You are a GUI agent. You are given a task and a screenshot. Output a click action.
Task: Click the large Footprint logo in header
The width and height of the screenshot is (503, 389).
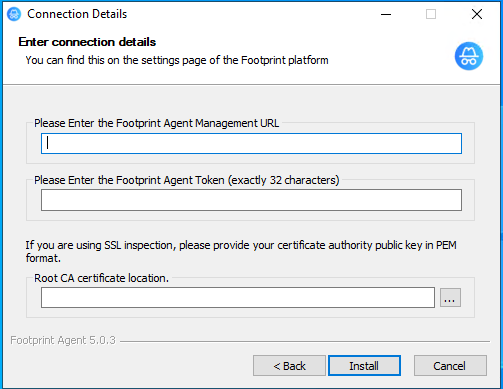(x=469, y=56)
